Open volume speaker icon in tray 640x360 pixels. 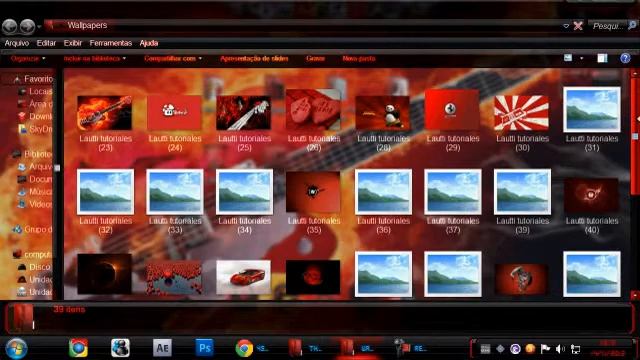pos(560,349)
